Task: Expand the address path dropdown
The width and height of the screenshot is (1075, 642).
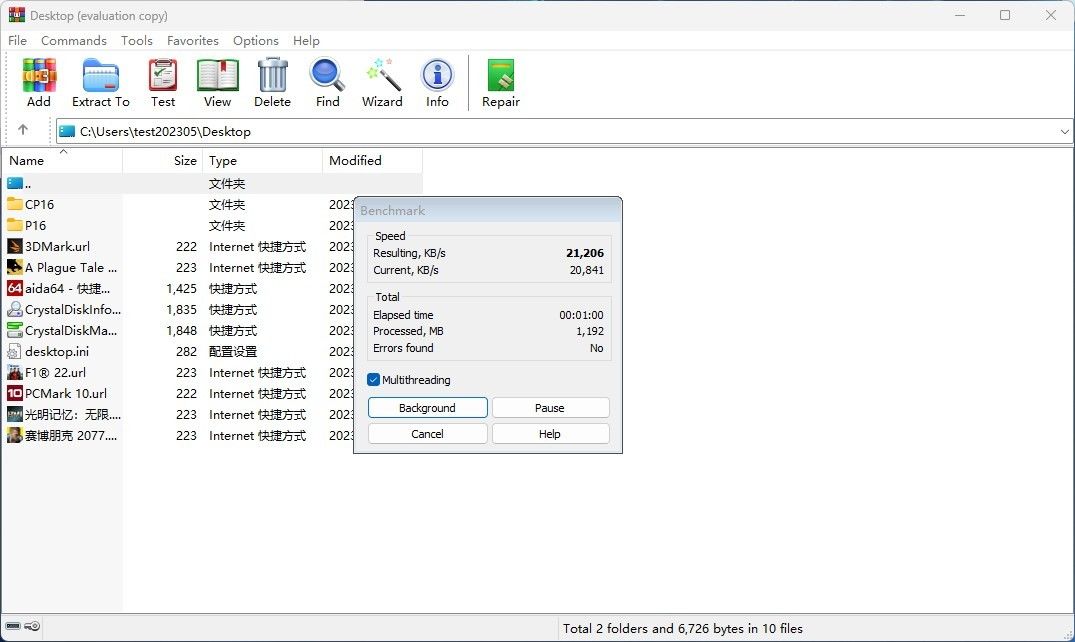Action: (1063, 132)
